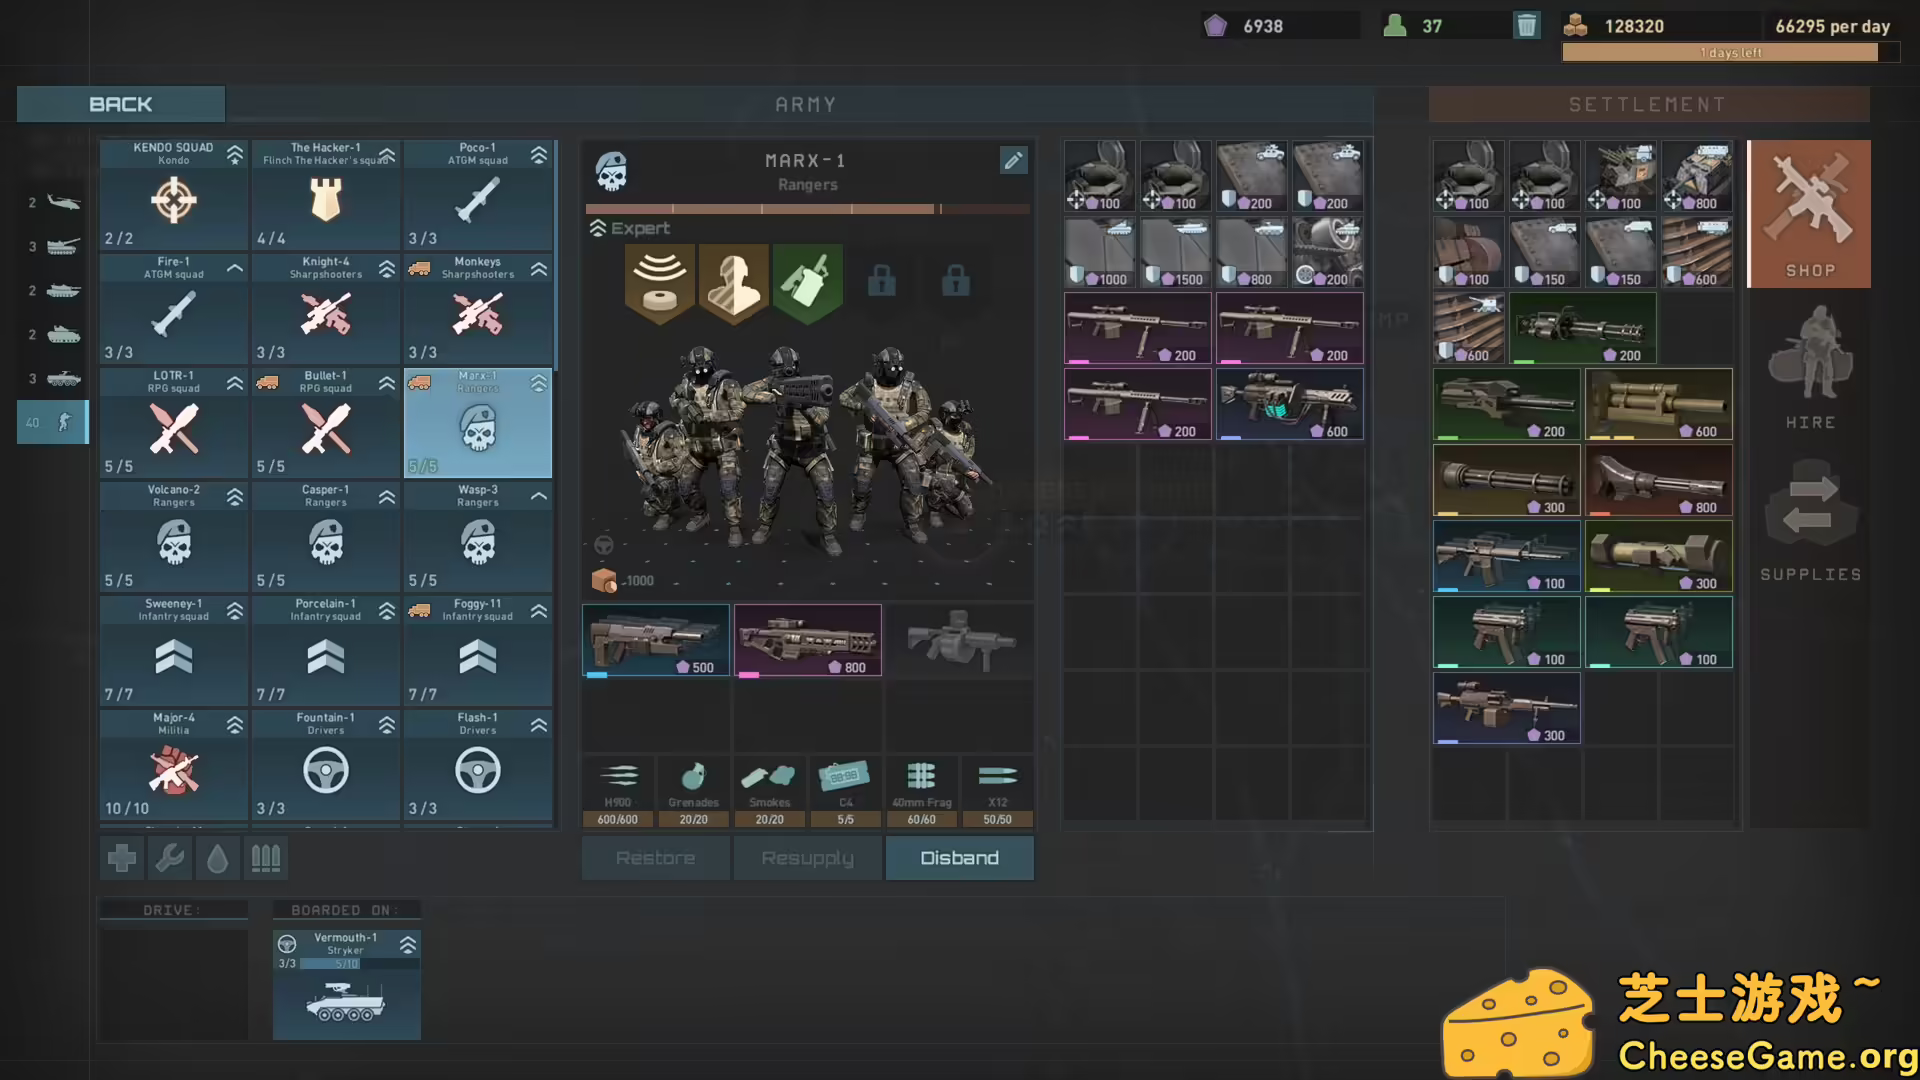This screenshot has height=1080, width=1920.
Task: Expand chevron on Vermouth-1 Stryker card
Action: click(408, 944)
